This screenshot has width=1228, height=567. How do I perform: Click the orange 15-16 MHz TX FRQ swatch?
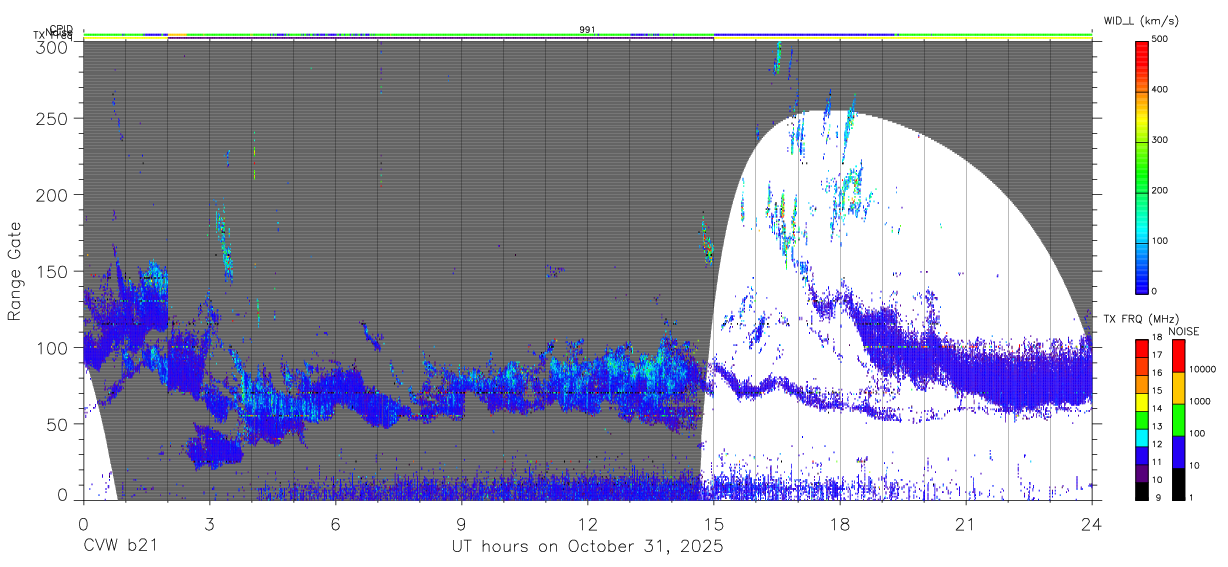click(1141, 383)
